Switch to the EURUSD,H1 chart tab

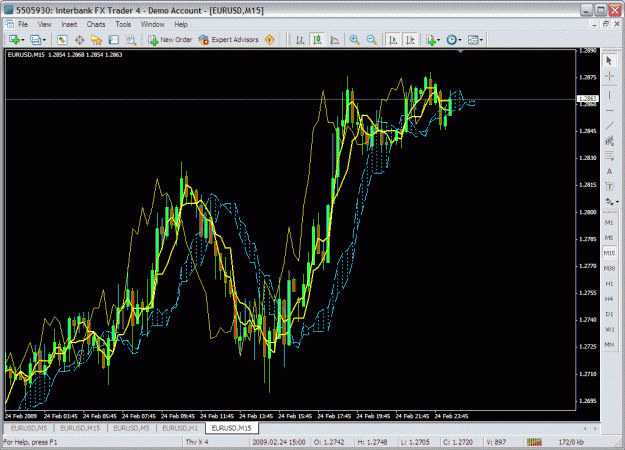click(x=180, y=428)
